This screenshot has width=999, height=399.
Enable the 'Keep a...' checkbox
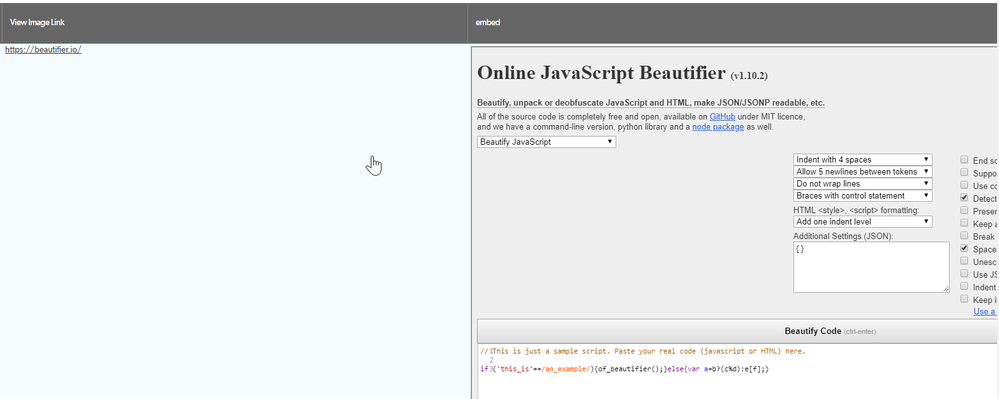tap(965, 223)
